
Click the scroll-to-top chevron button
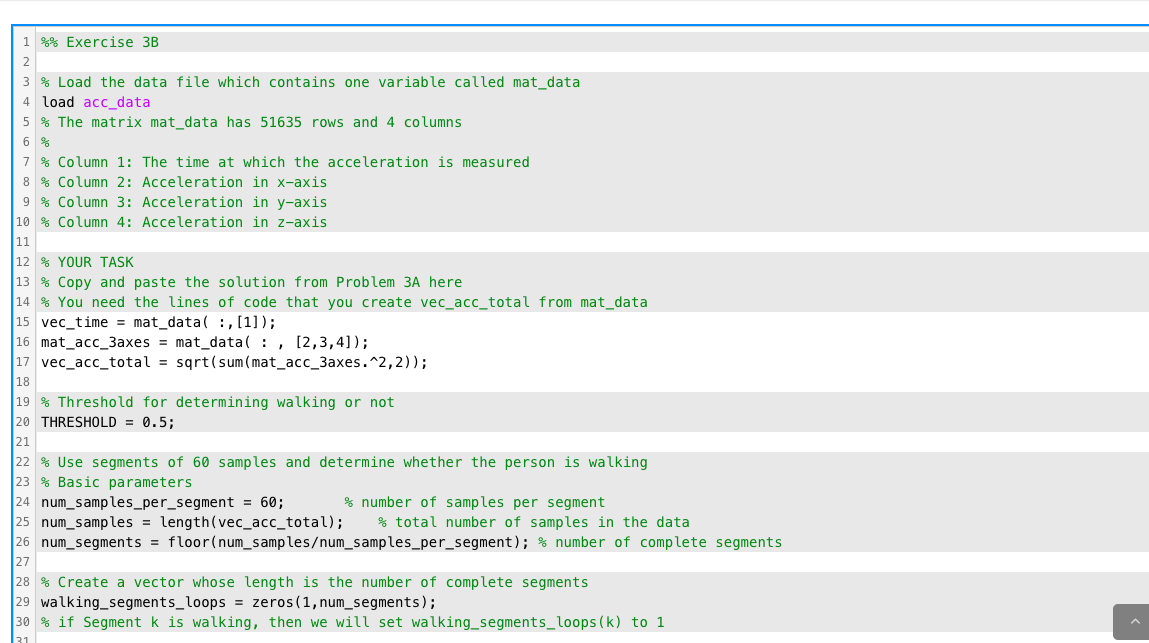point(1134,622)
